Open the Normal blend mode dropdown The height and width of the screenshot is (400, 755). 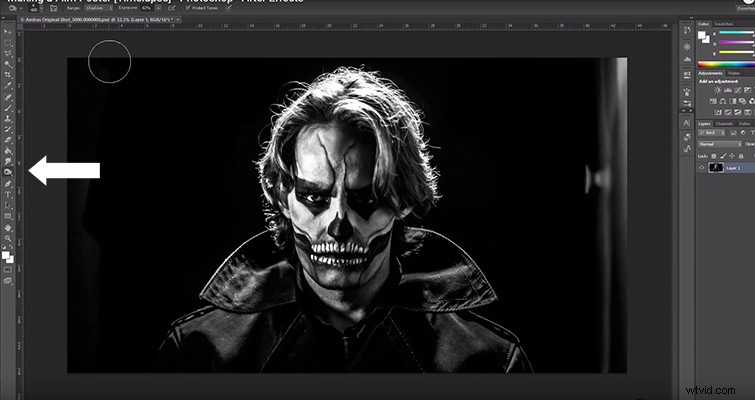(720, 144)
